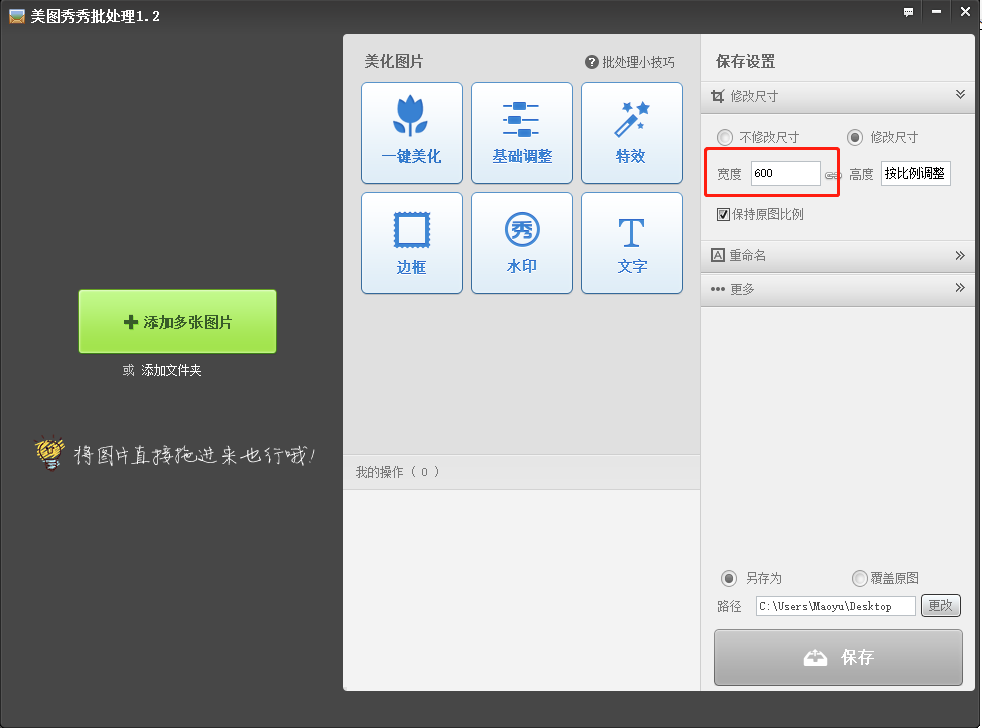Expand the 更多 more options section
This screenshot has height=728, width=982.
tap(959, 288)
